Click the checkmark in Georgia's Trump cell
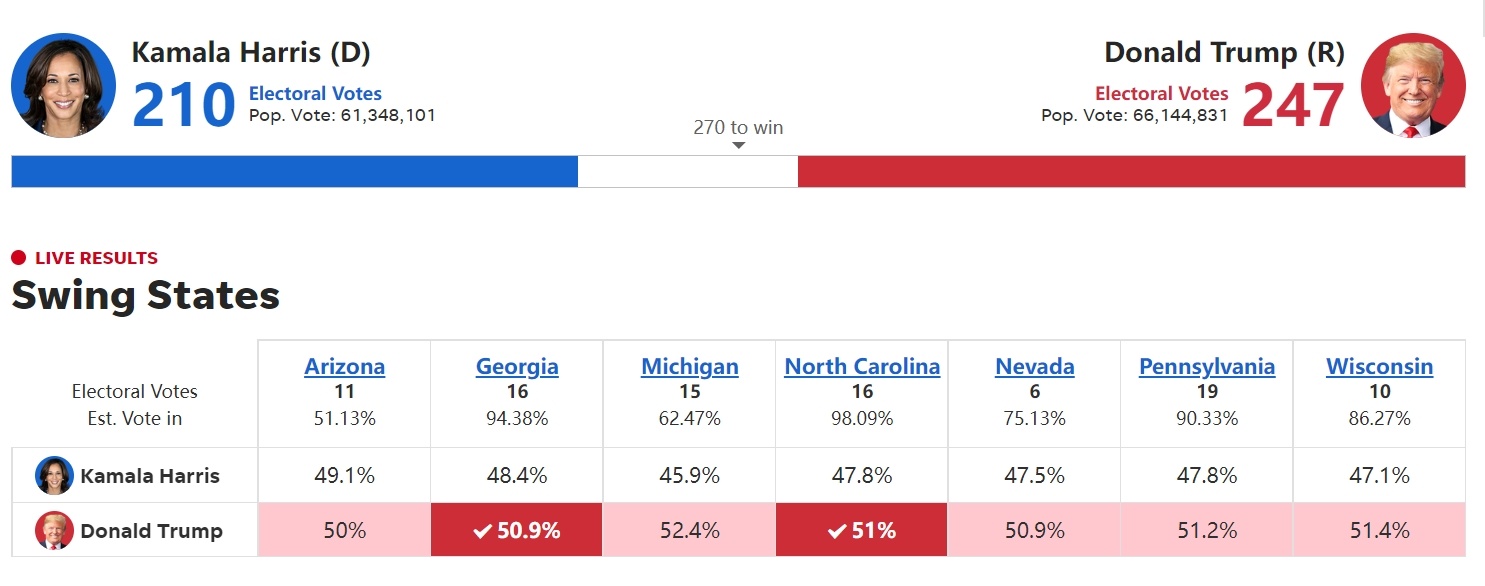 tap(482, 531)
